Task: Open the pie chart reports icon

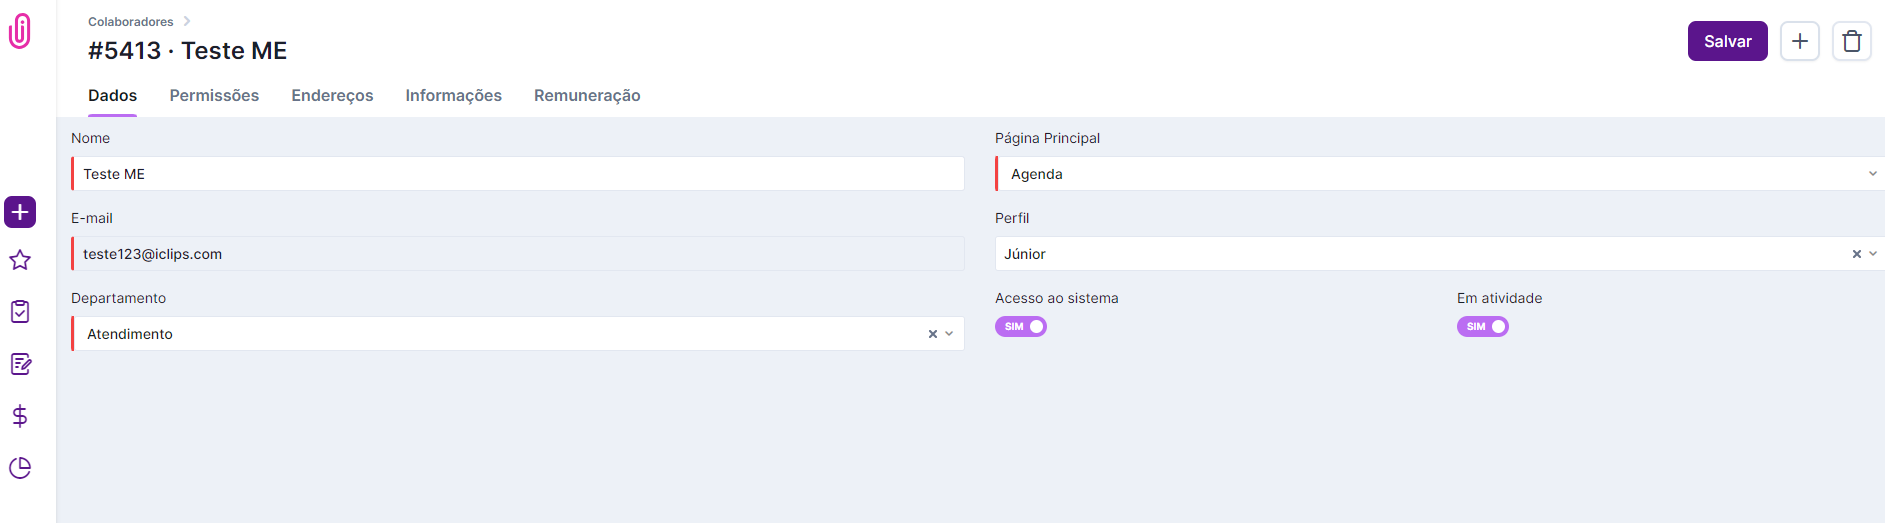Action: [x=20, y=468]
